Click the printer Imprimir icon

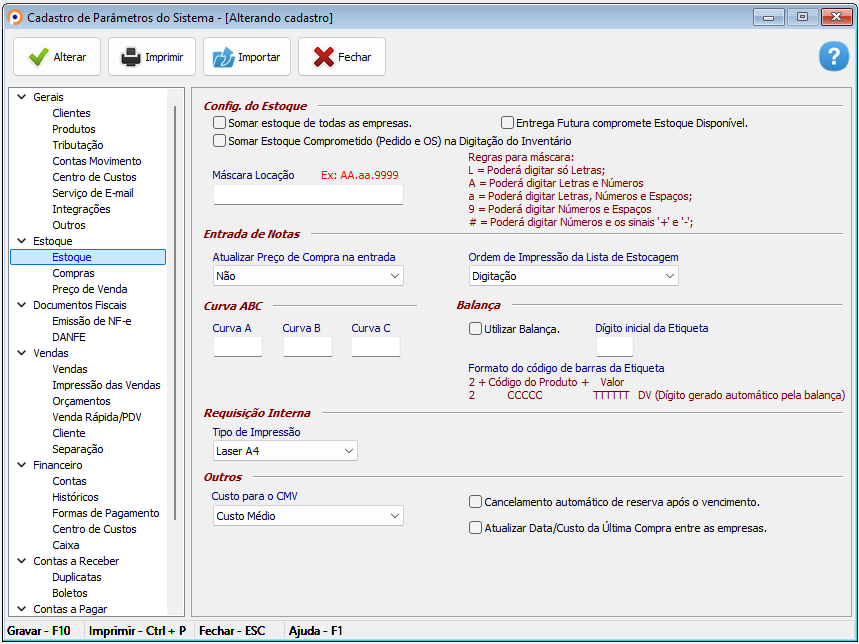click(x=131, y=57)
